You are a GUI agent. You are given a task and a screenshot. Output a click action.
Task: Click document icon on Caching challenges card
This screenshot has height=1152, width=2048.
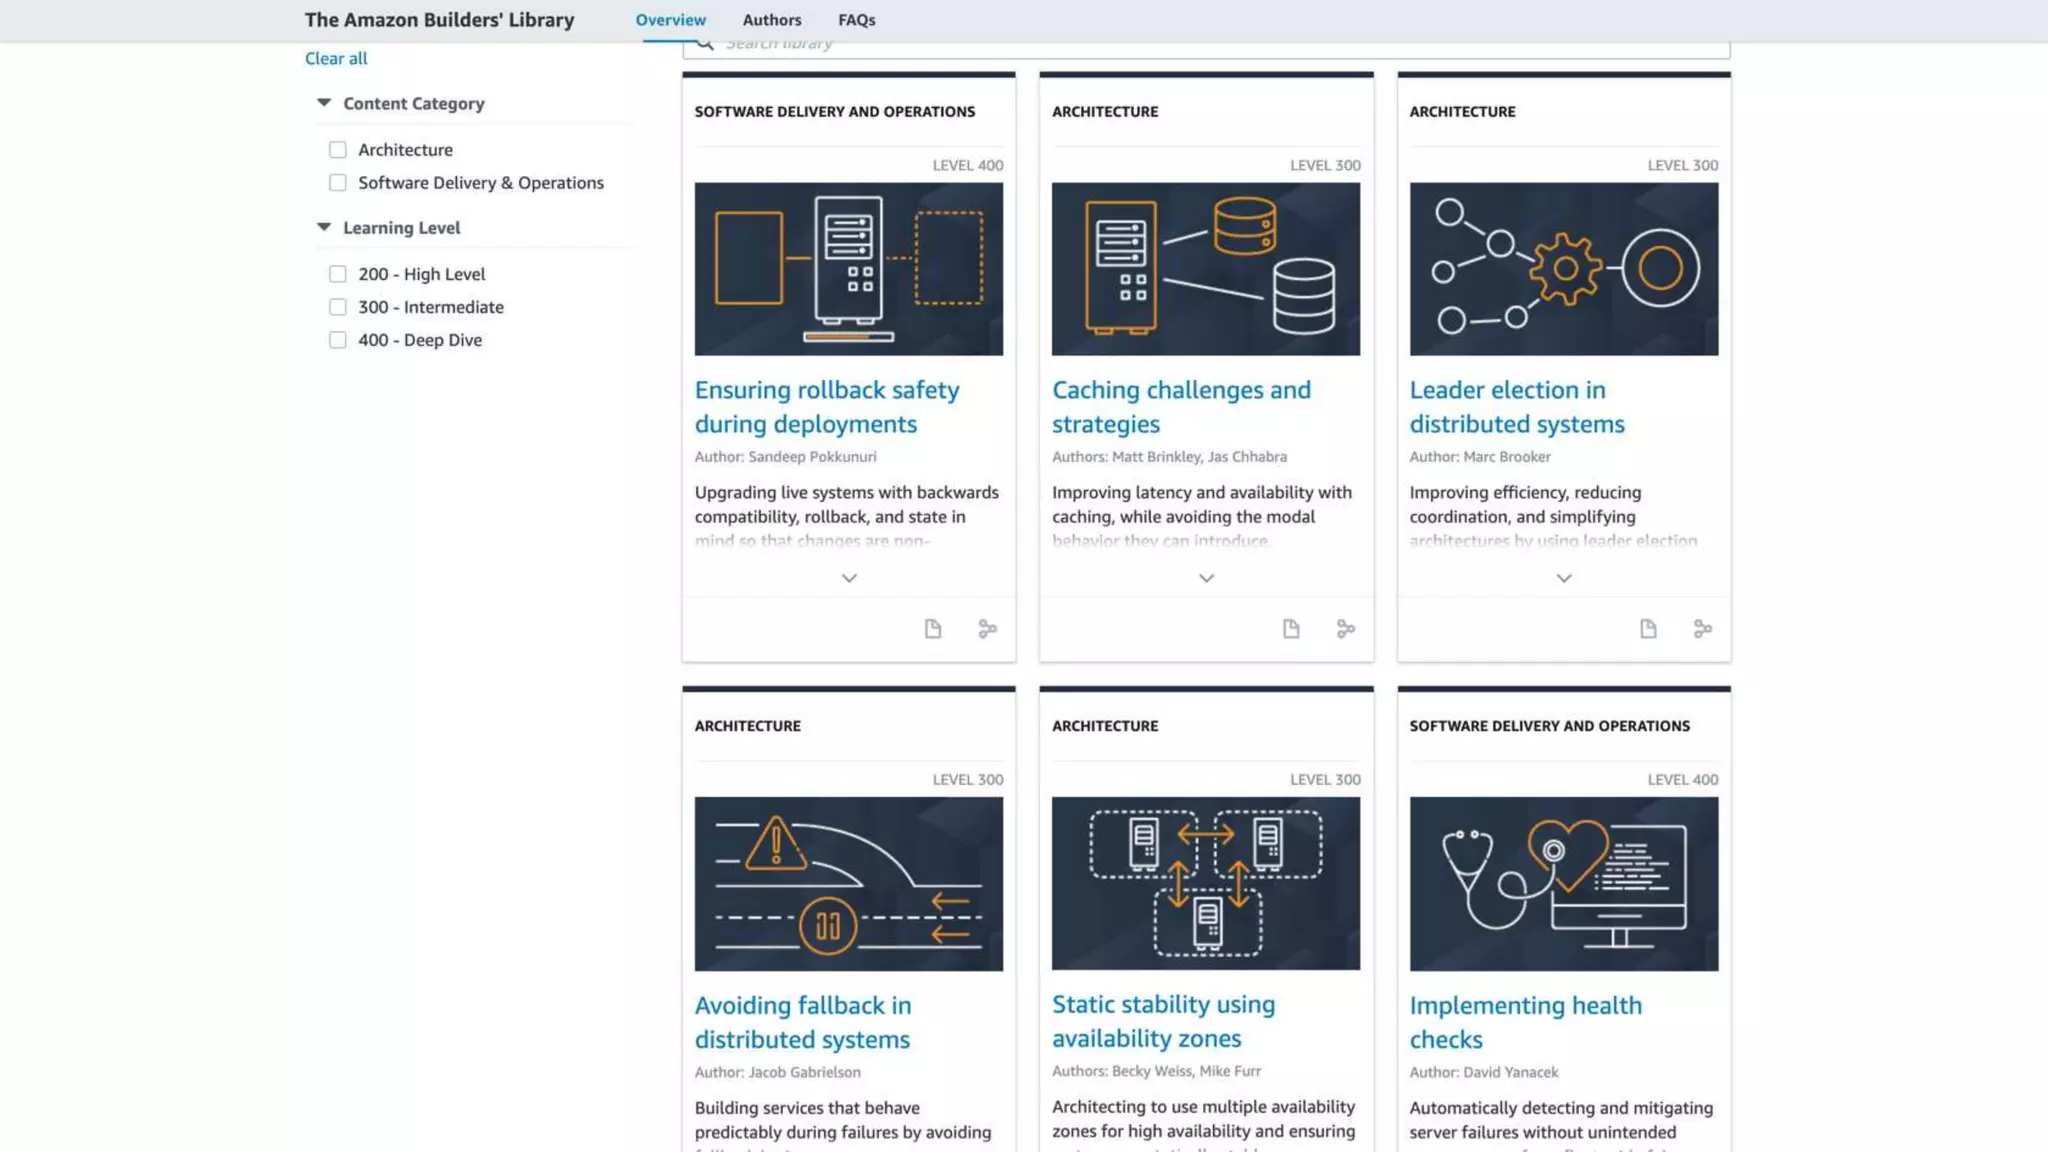click(x=1290, y=629)
